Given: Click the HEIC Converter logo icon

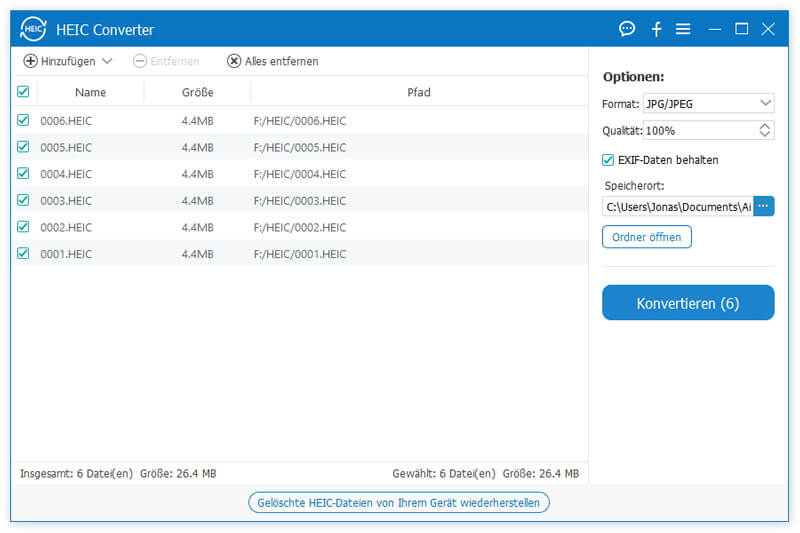Looking at the screenshot, I should pos(33,29).
